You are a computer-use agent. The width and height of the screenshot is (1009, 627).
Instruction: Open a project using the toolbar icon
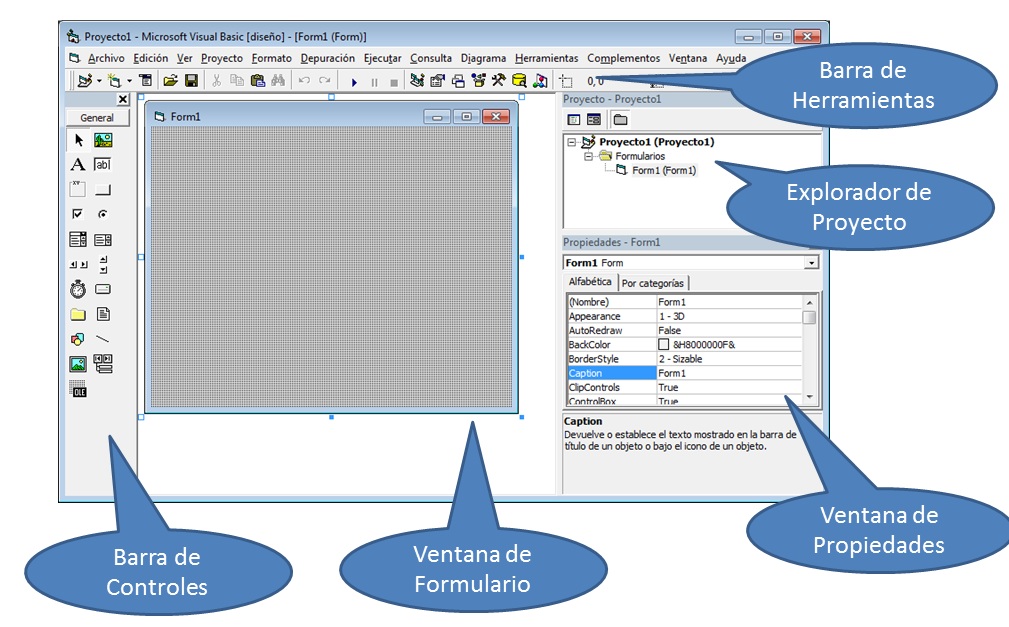tap(169, 79)
